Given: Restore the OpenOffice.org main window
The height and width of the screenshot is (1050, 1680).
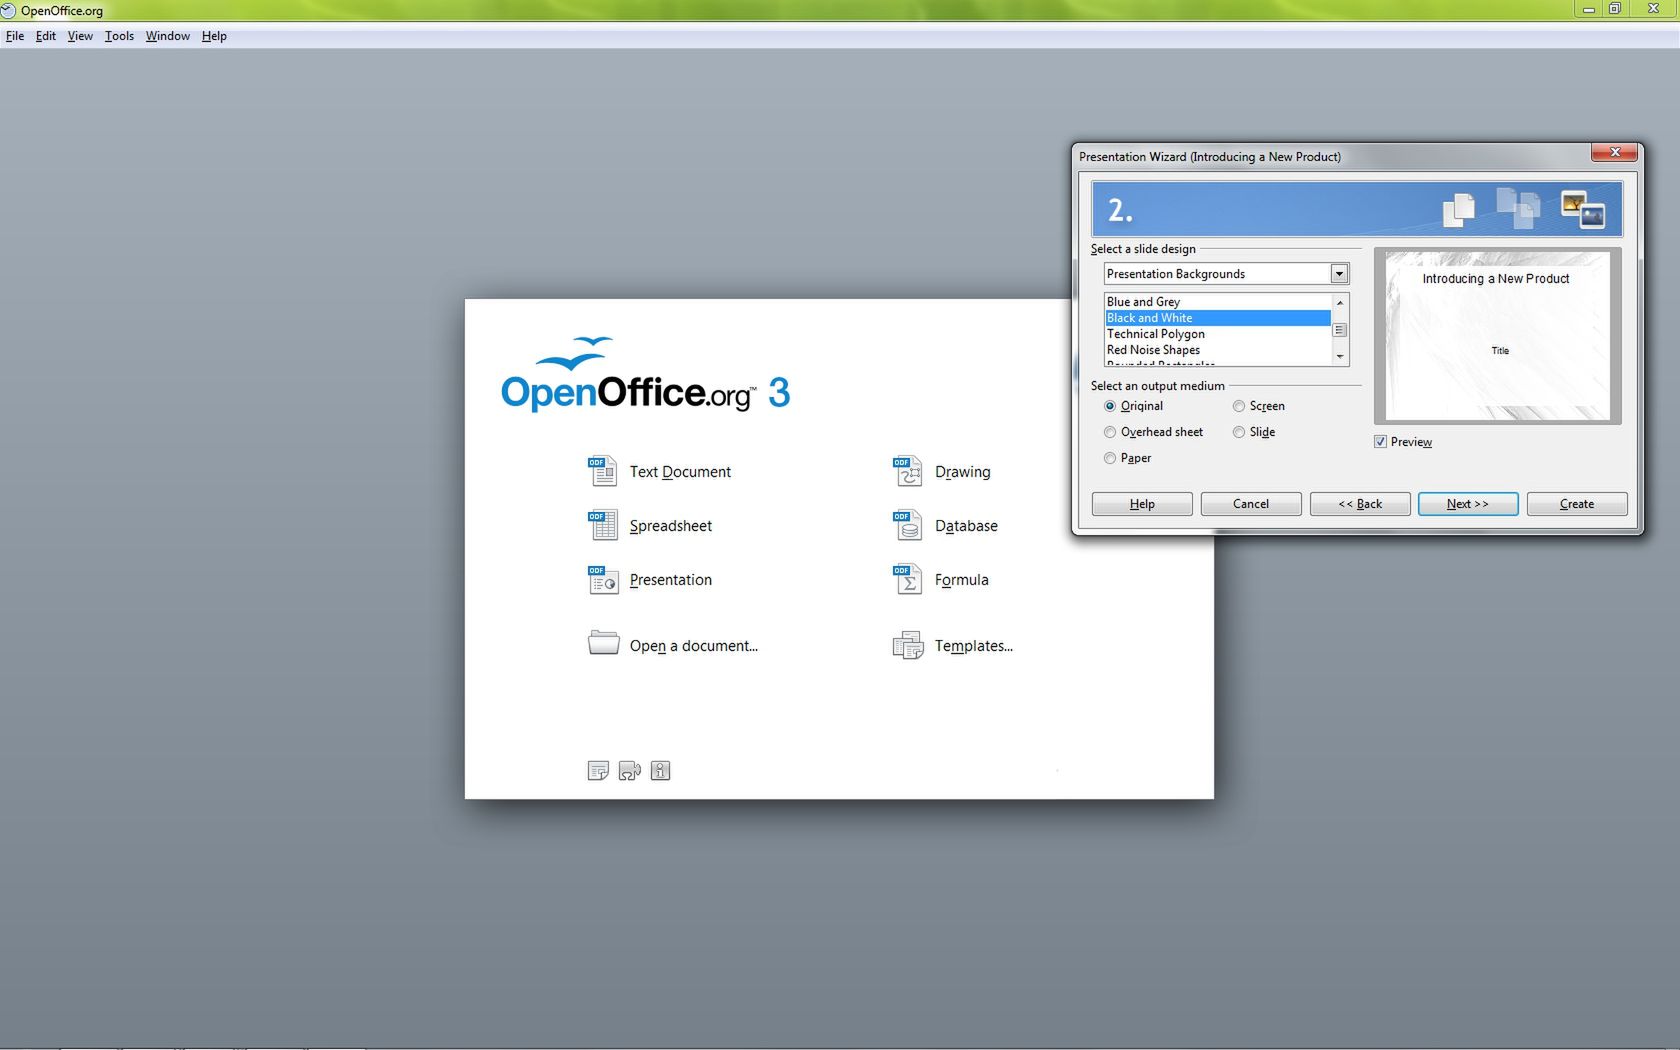Looking at the screenshot, I should pos(1614,9).
